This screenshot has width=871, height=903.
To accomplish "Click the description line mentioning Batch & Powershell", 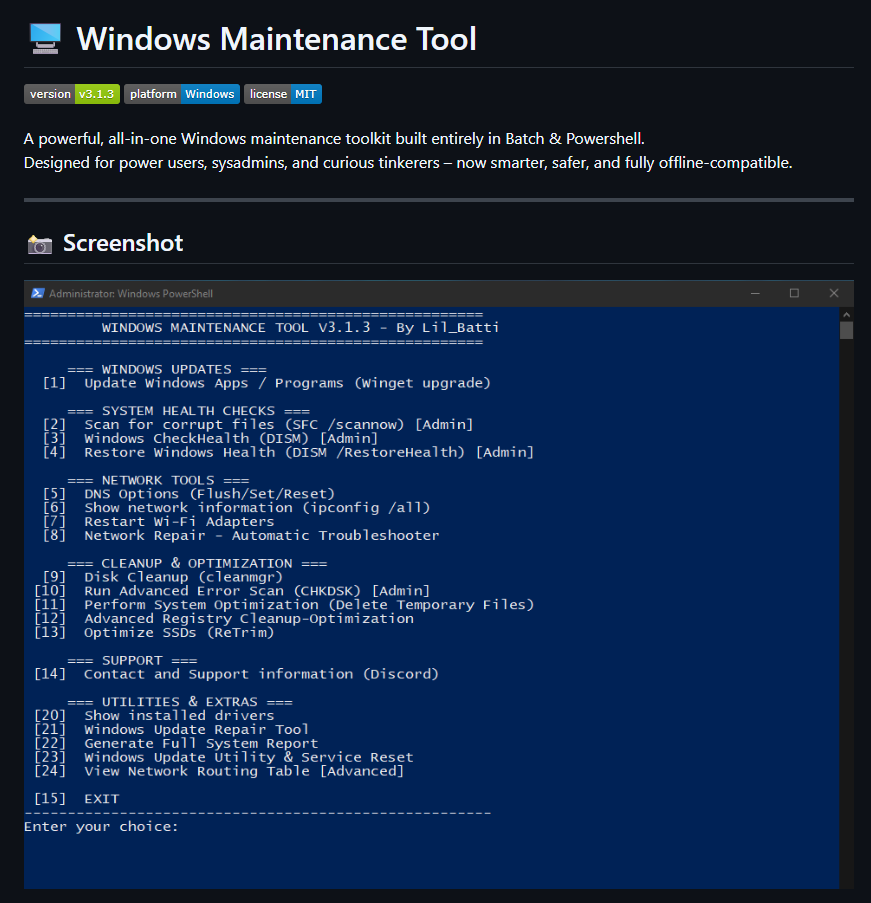I will click(334, 139).
